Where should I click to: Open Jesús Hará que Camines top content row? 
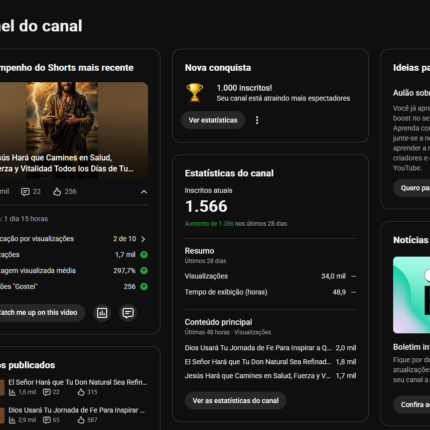(x=270, y=376)
